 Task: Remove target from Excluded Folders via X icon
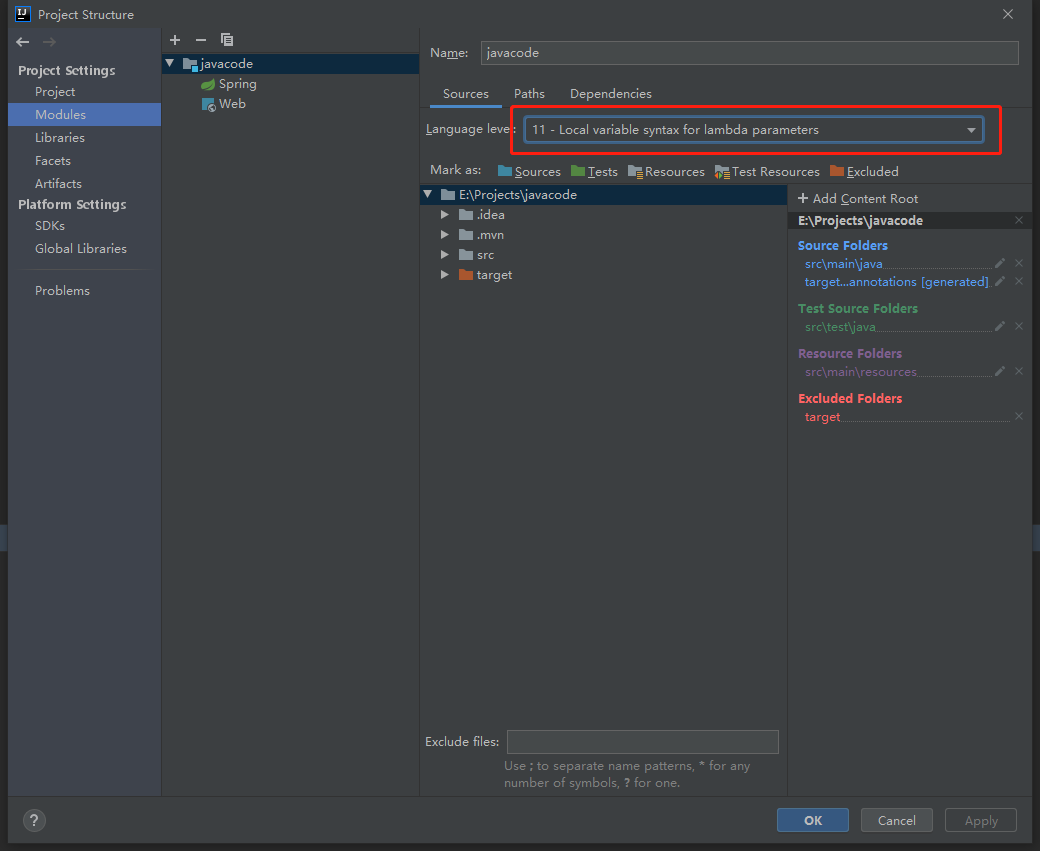tap(1018, 416)
